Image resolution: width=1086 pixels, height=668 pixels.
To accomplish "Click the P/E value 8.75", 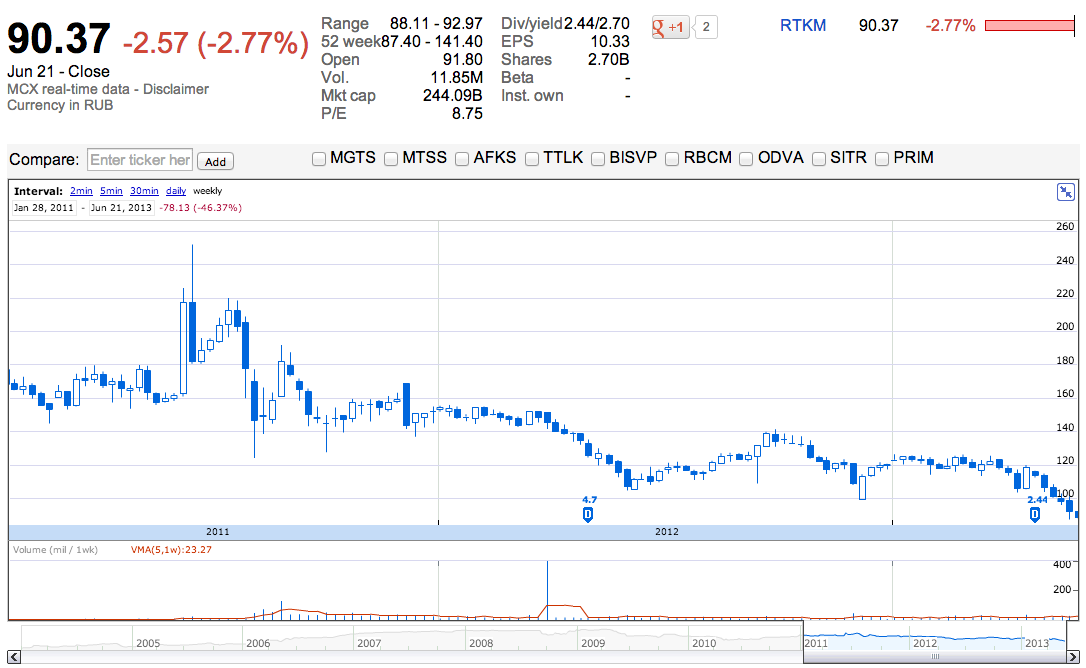I will click(x=467, y=114).
